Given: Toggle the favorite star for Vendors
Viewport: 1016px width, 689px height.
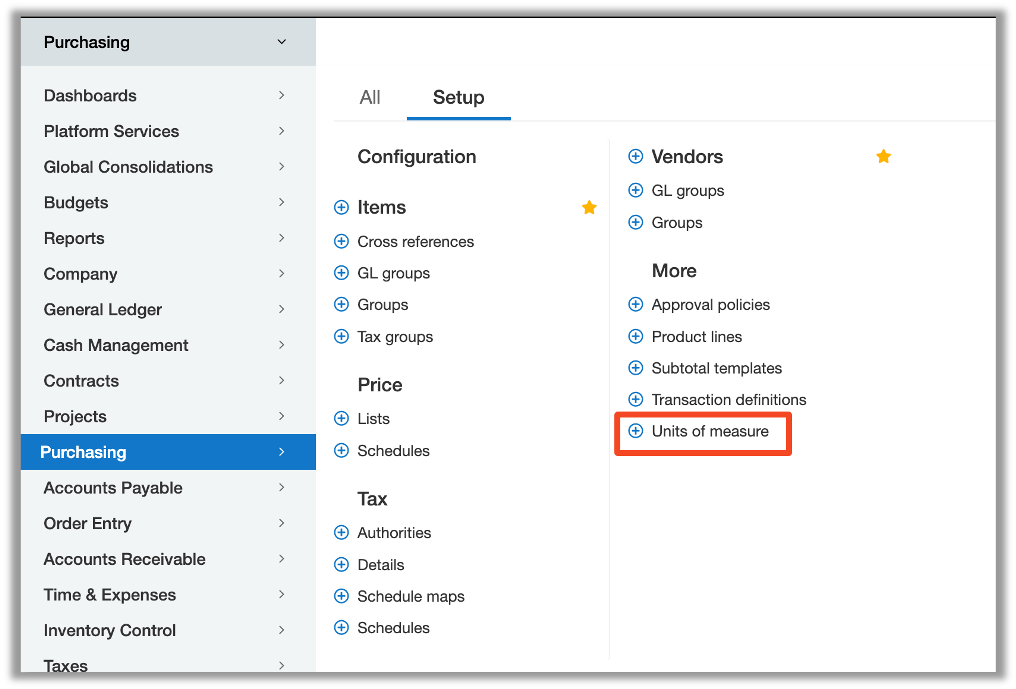Looking at the screenshot, I should 883,157.
